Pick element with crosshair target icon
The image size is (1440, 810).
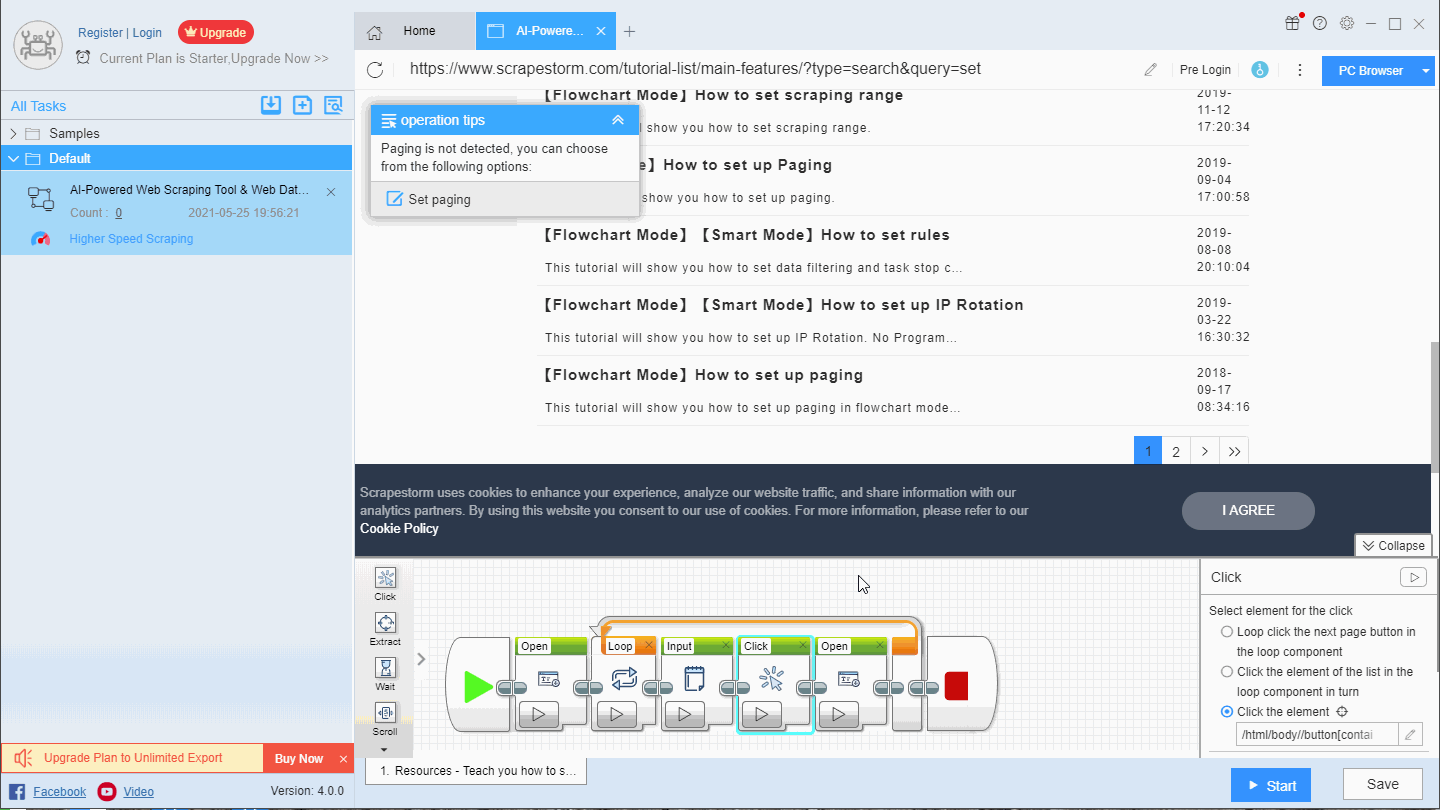point(1343,712)
